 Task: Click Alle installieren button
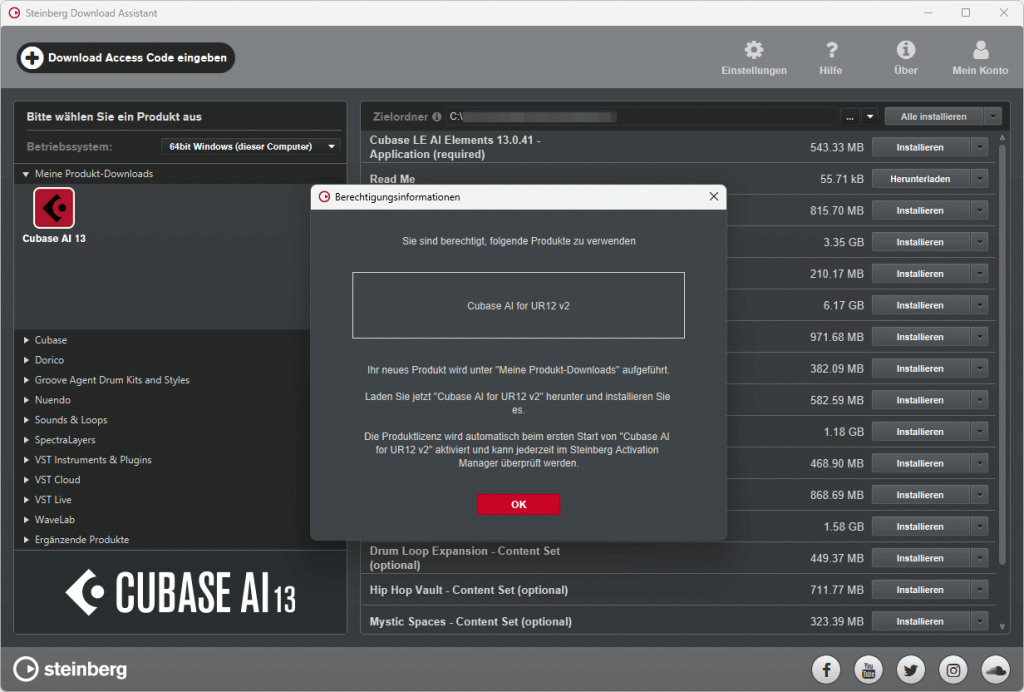point(933,117)
